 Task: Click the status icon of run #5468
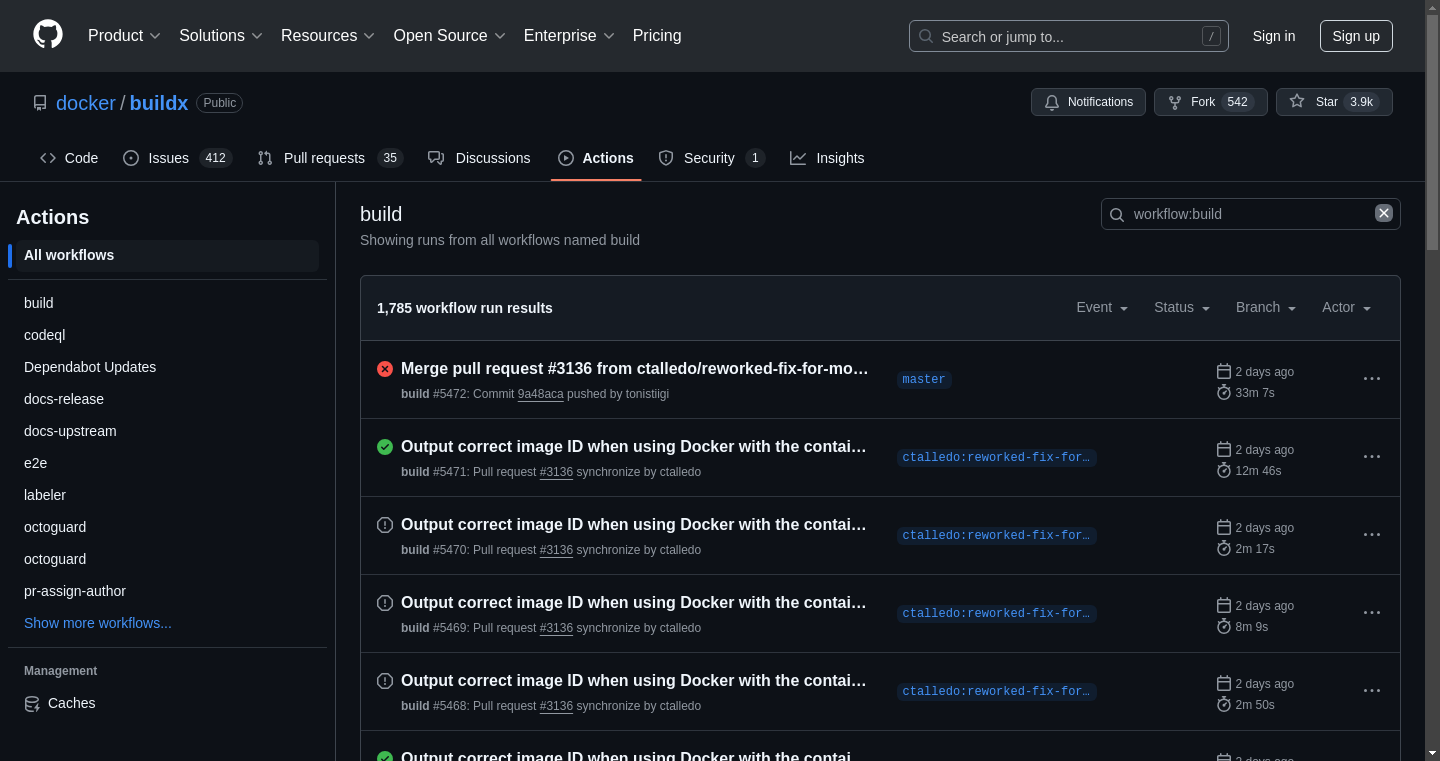tap(385, 681)
